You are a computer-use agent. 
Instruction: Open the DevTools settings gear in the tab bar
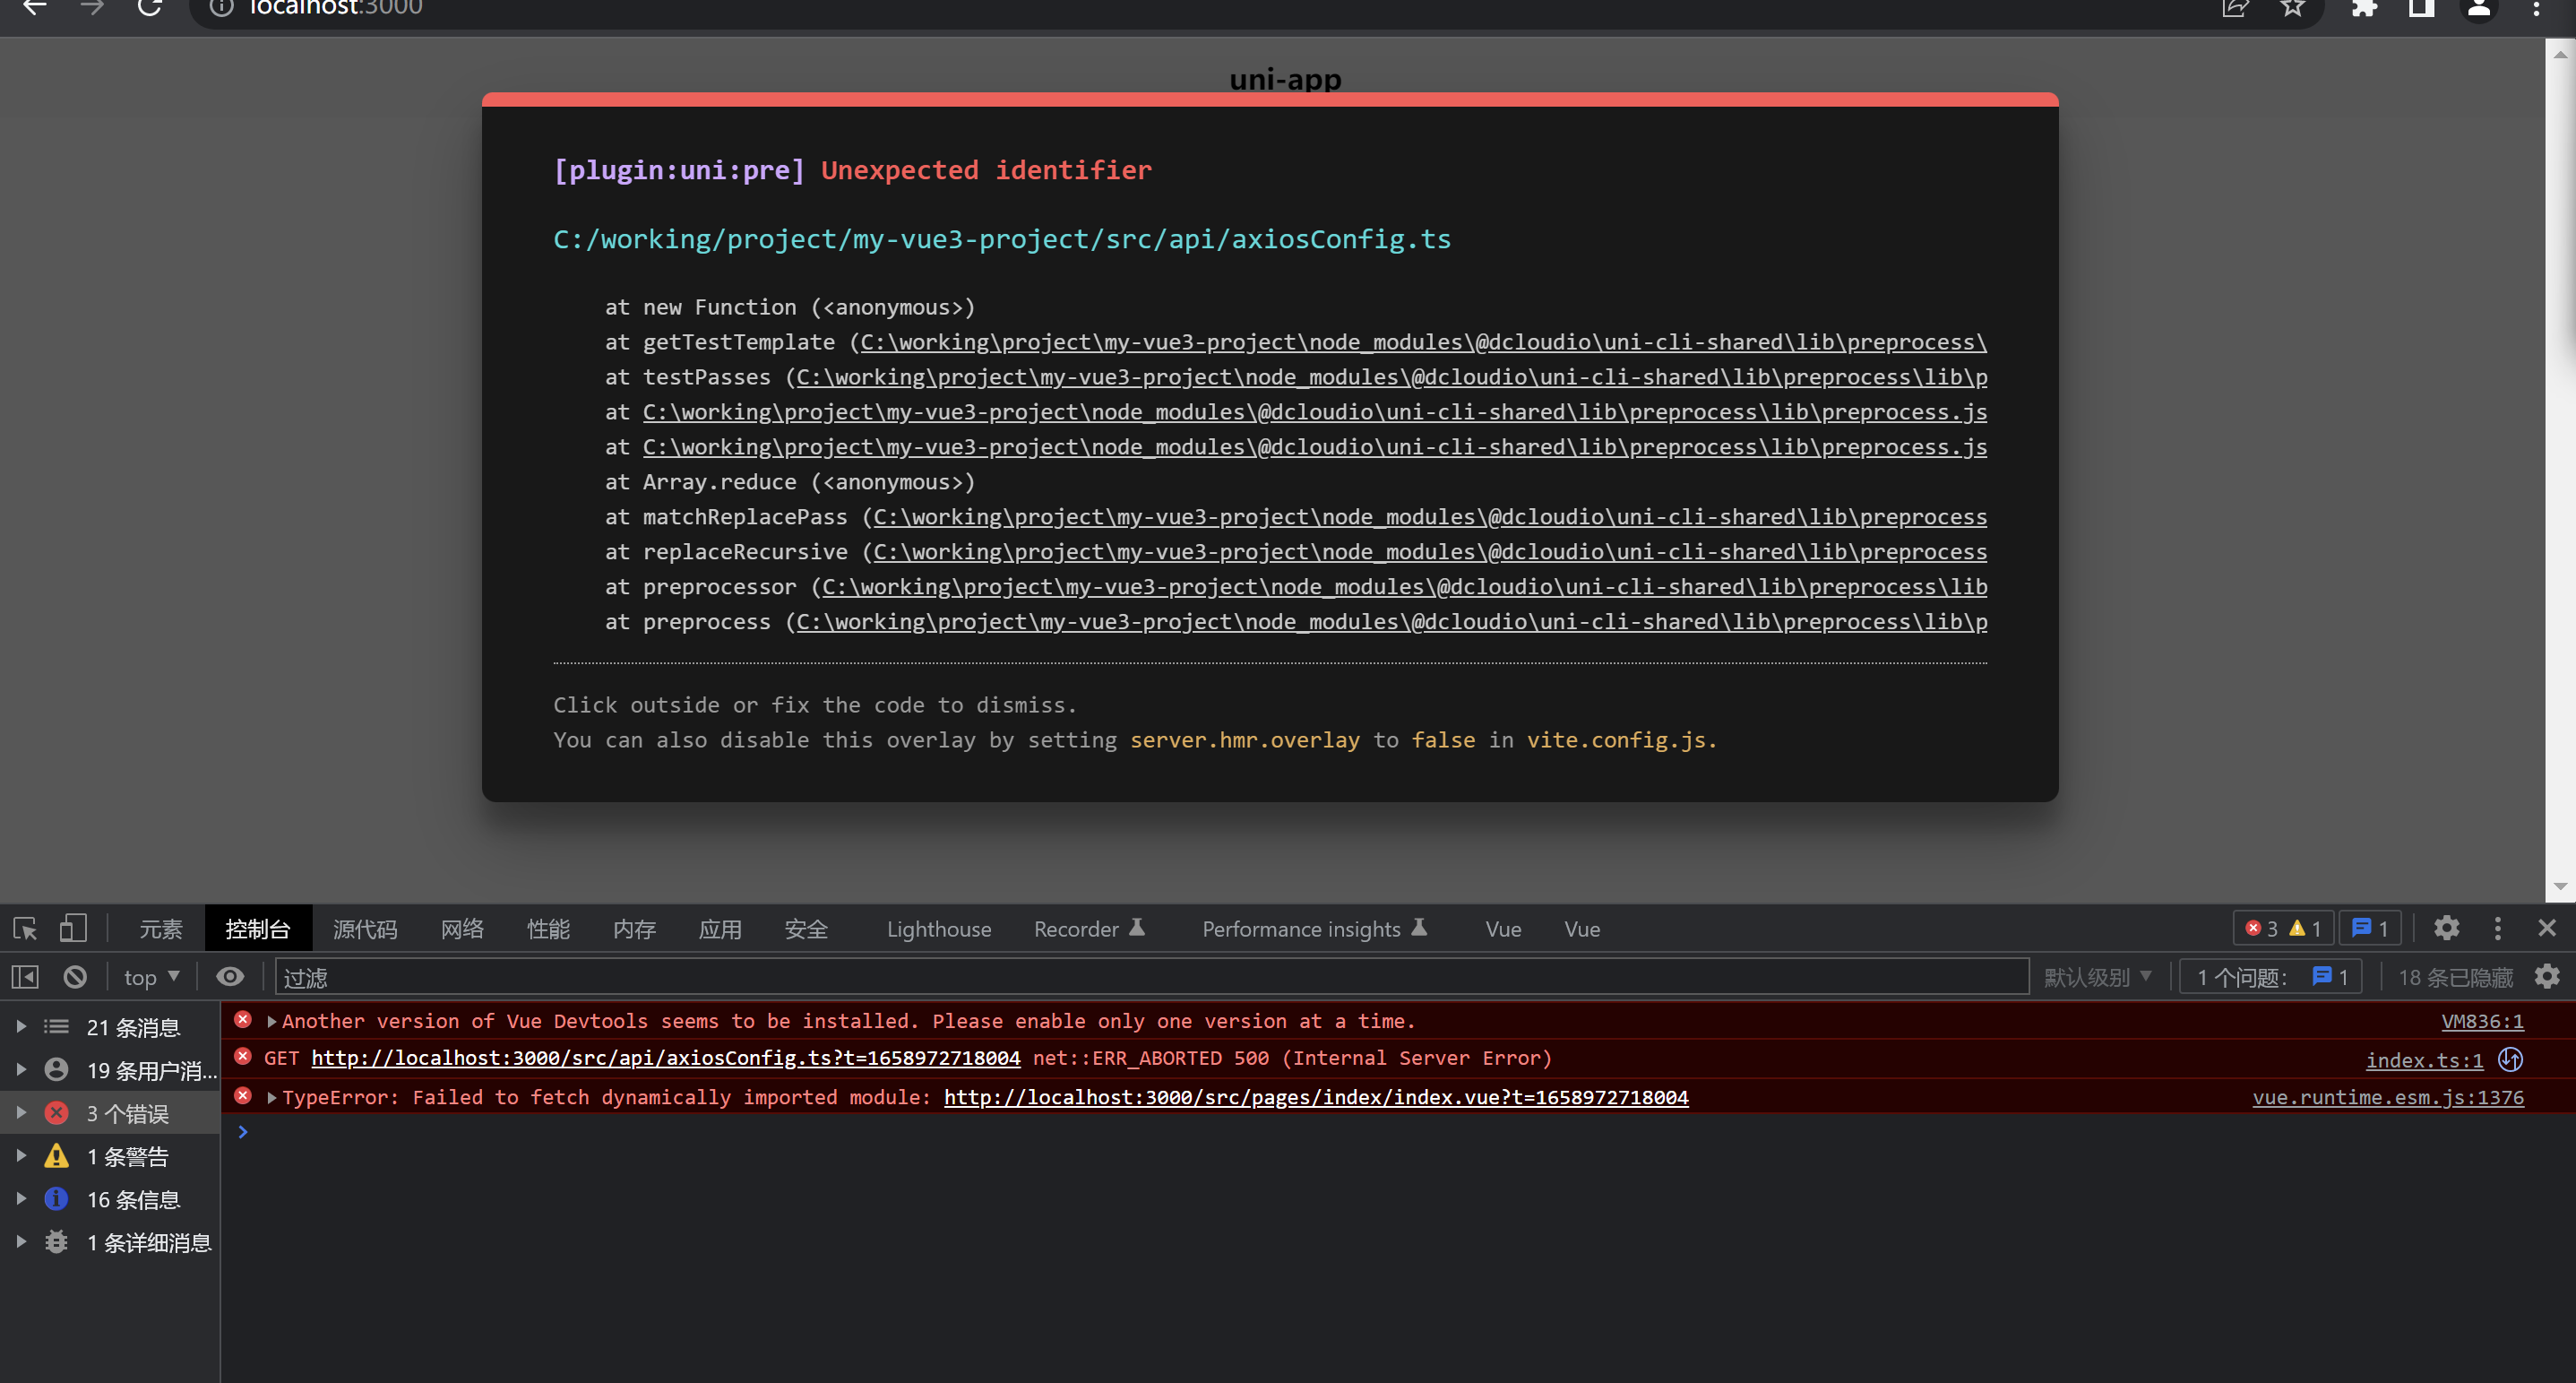tap(2446, 929)
